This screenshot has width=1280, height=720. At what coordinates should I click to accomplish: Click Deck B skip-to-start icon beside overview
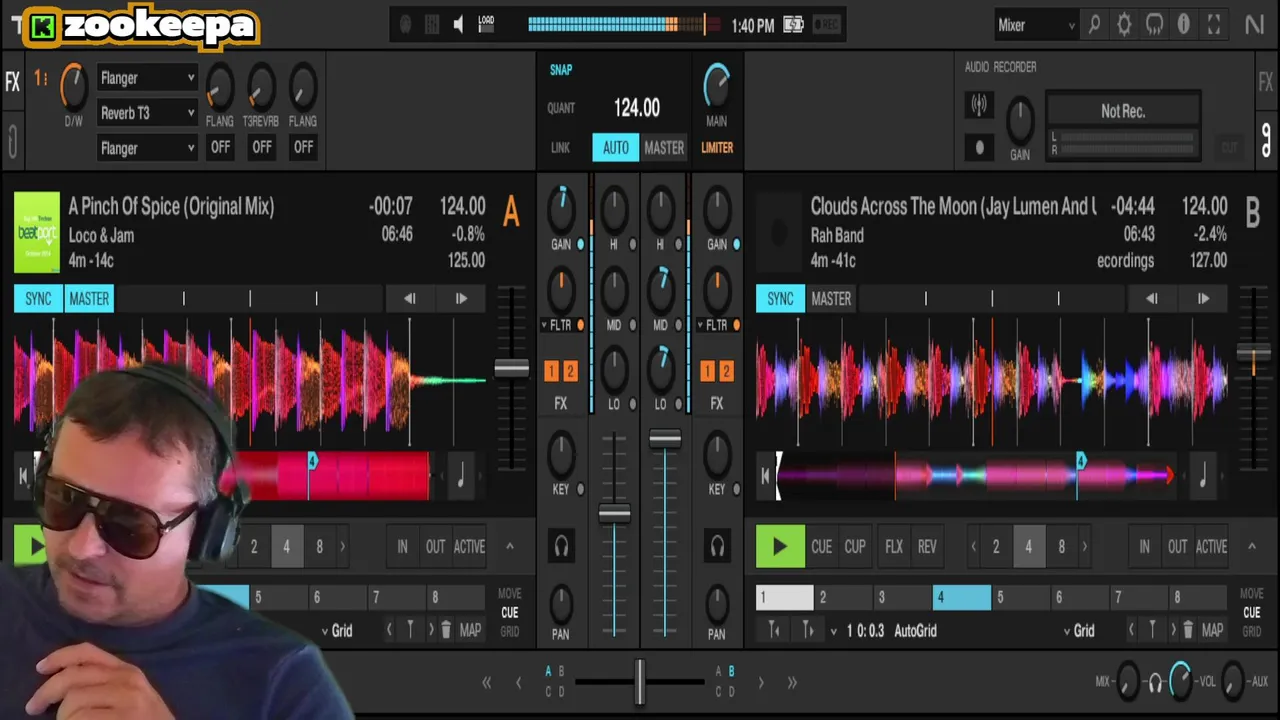click(765, 477)
